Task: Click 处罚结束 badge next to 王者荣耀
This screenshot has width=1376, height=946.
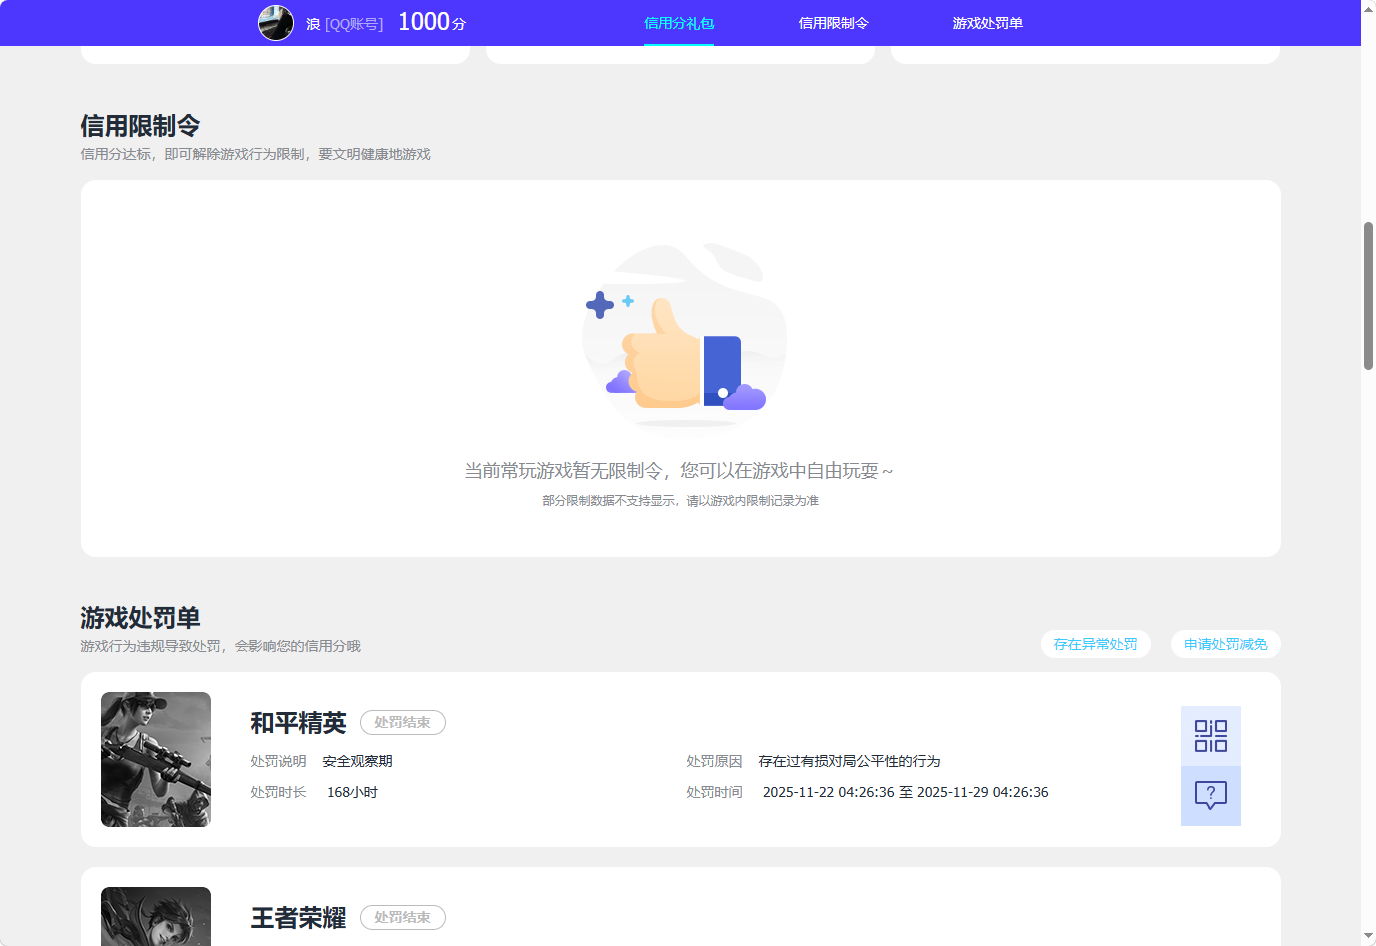Action: tap(402, 917)
